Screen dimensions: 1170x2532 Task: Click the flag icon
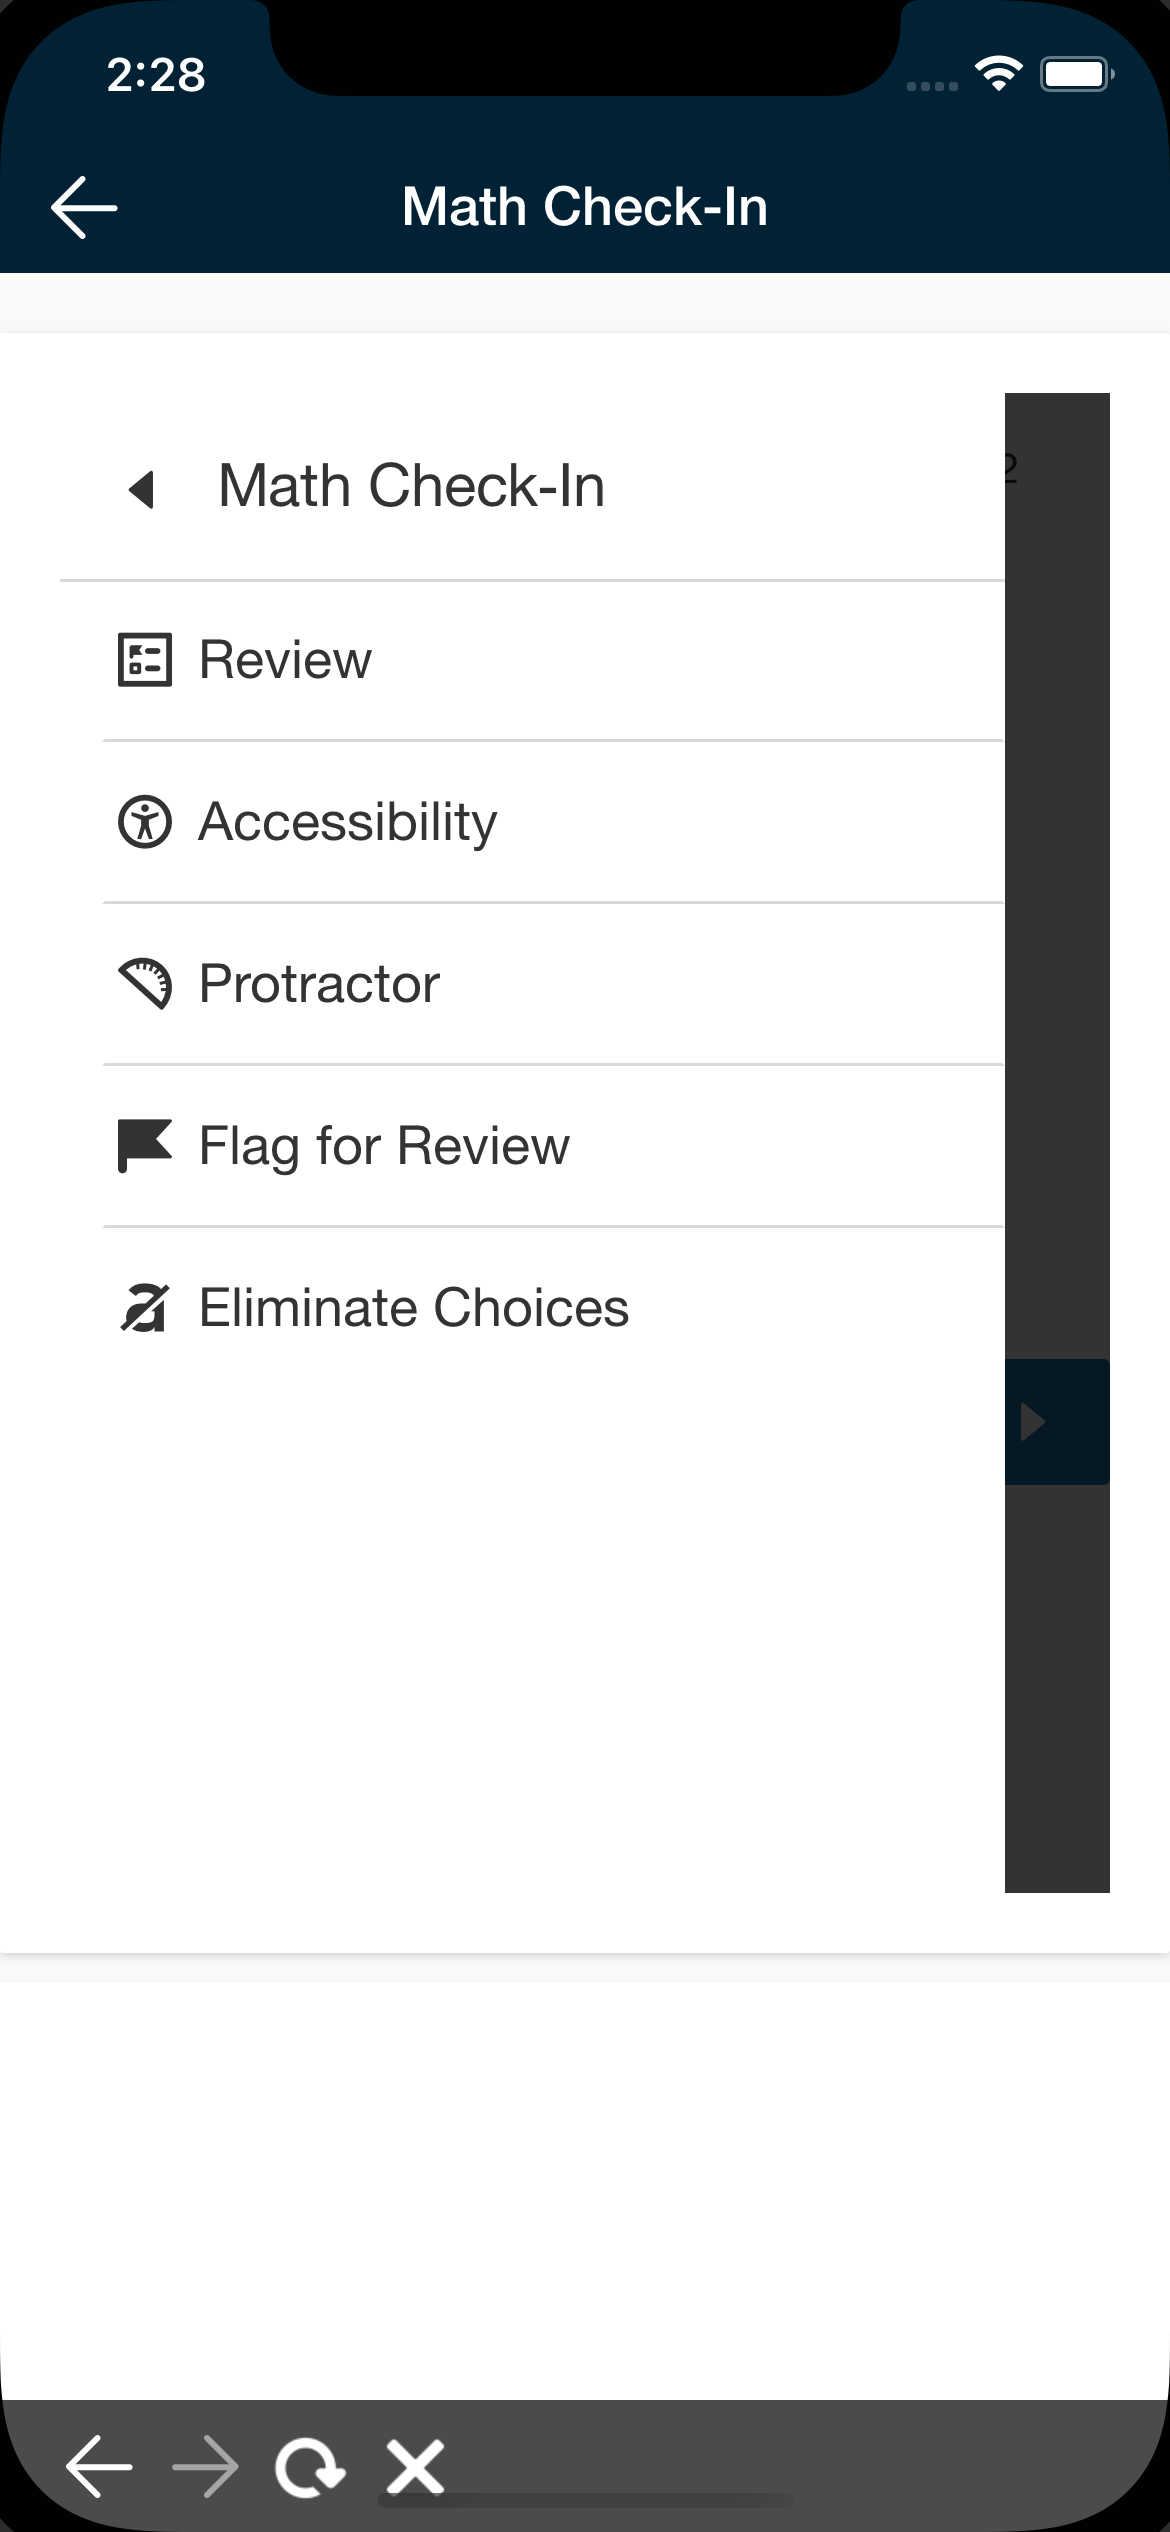point(145,1146)
